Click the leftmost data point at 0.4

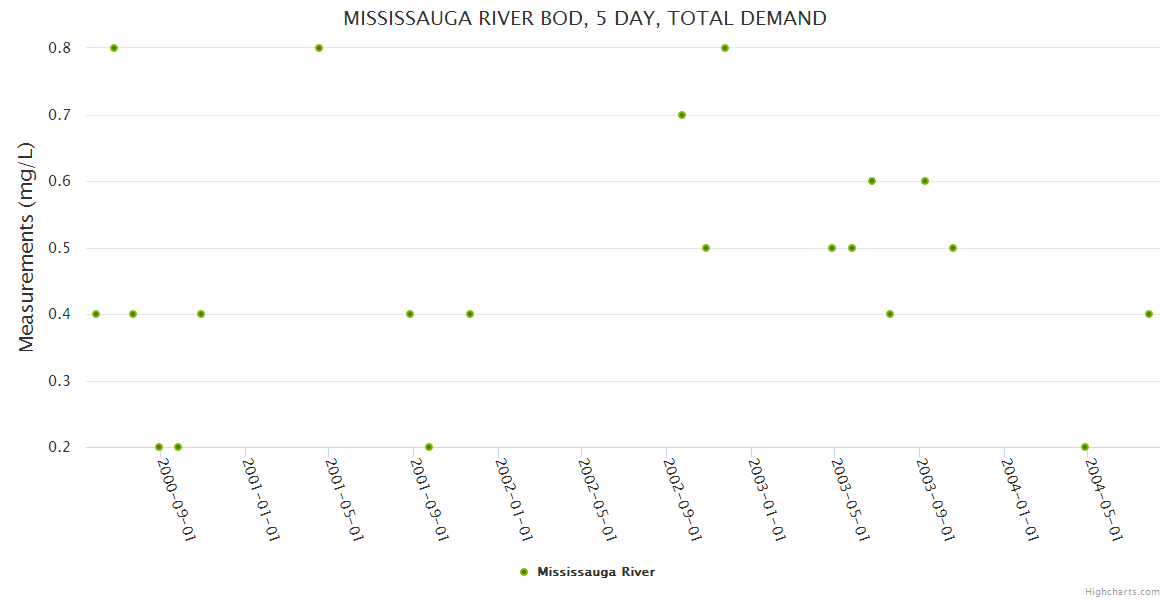click(96, 314)
